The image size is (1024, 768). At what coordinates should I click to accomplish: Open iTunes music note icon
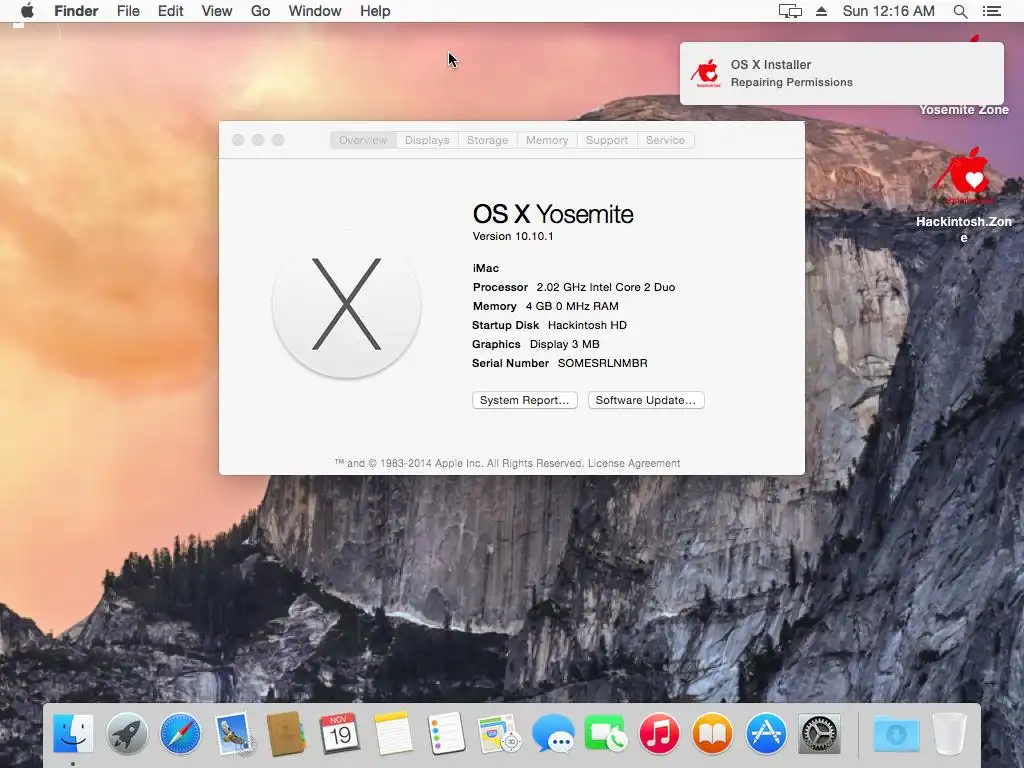(x=659, y=733)
